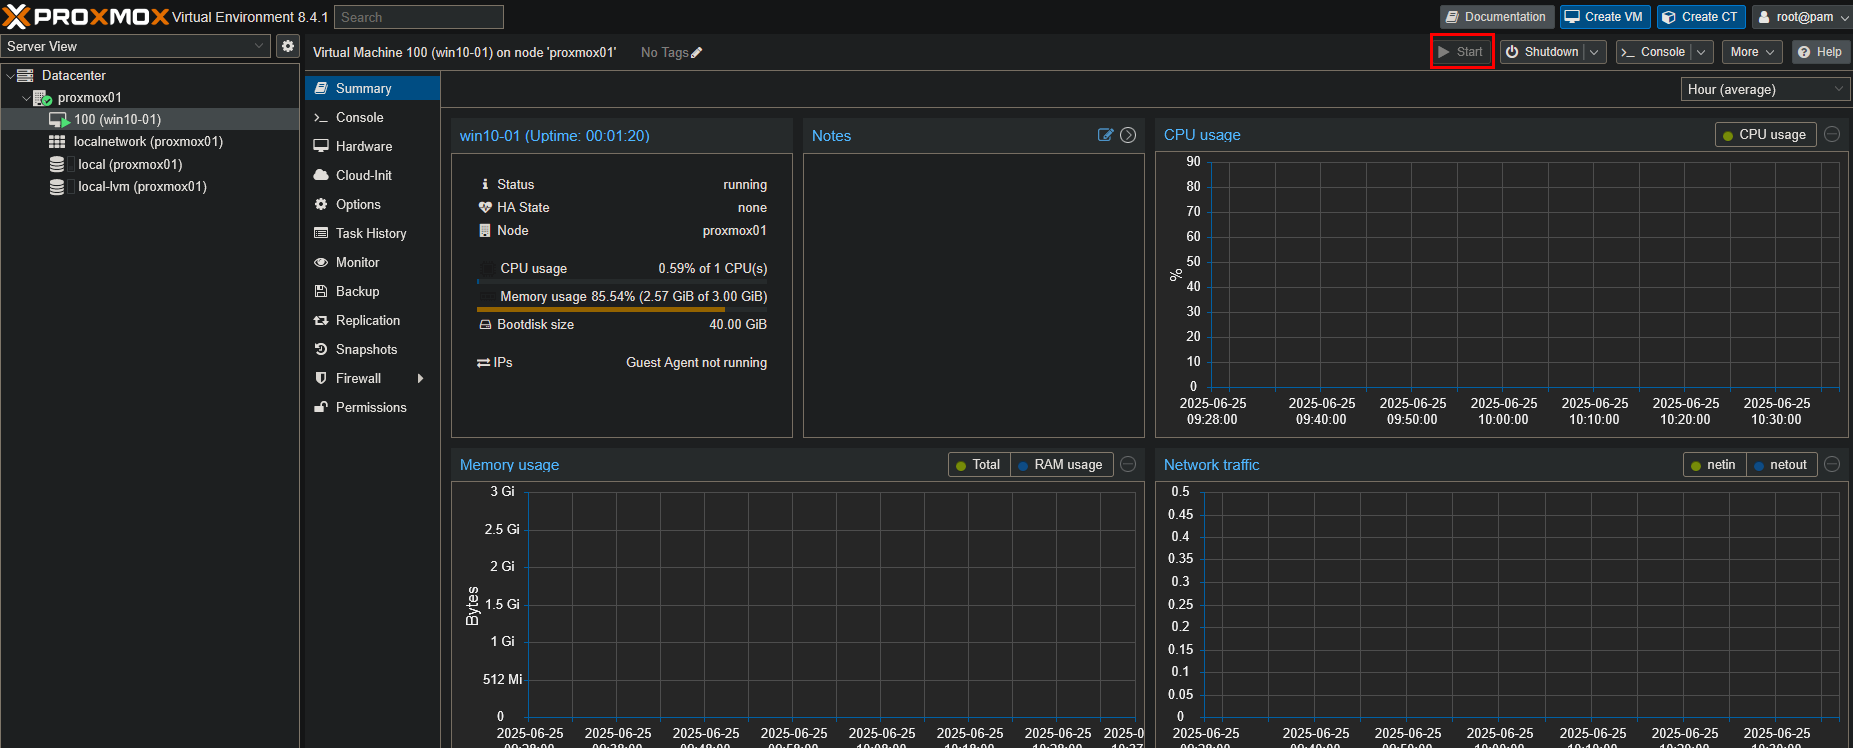
Task: Expand the Shutdown options arrow
Action: coord(1595,52)
